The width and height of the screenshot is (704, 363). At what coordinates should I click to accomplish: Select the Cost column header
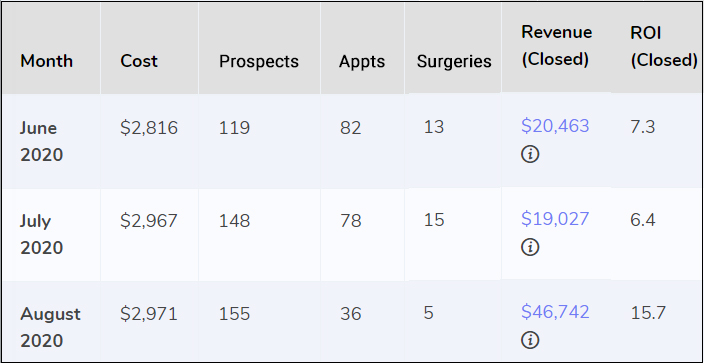click(139, 61)
